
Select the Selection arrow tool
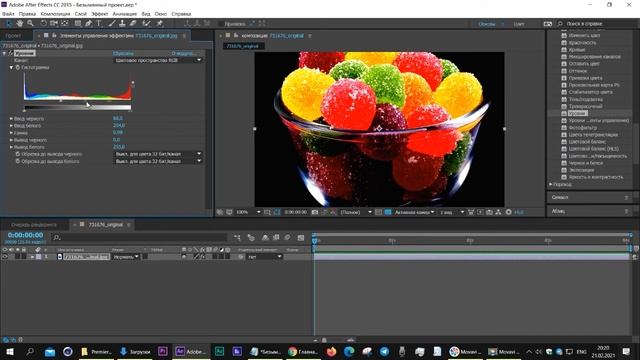point(9,24)
